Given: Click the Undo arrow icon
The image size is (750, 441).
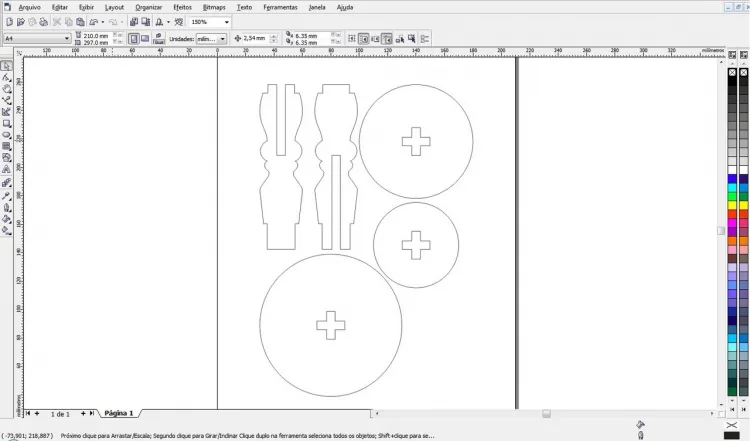Looking at the screenshot, I should 94,22.
